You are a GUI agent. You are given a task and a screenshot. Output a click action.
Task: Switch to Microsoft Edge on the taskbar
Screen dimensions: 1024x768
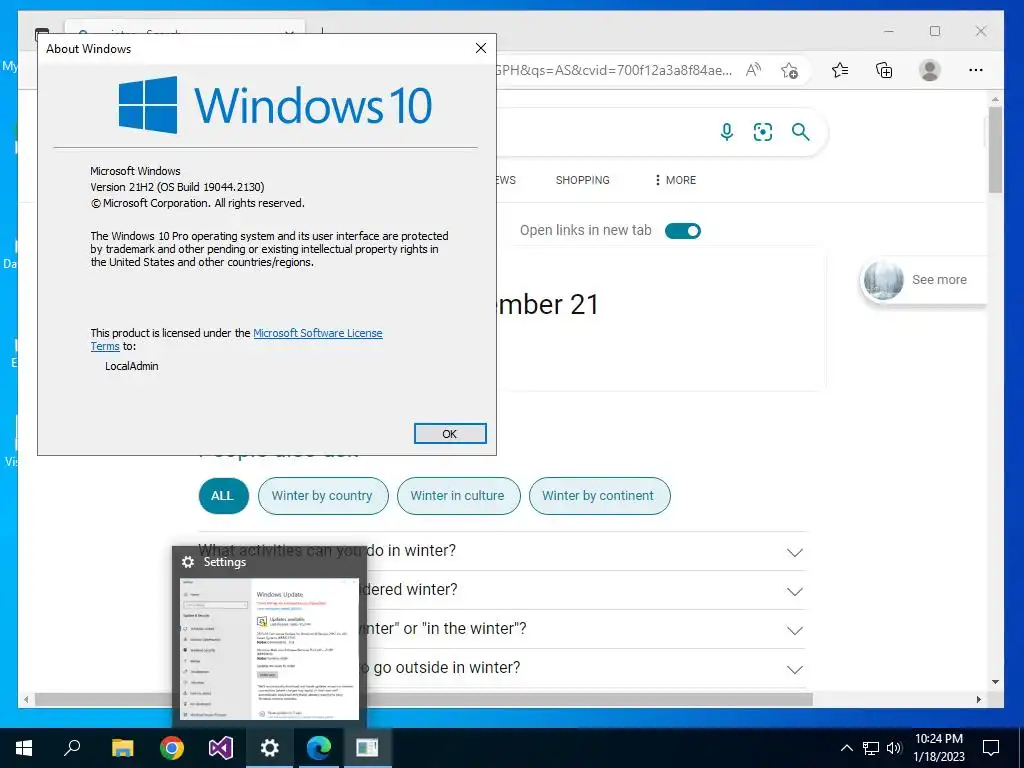pyautogui.click(x=319, y=748)
